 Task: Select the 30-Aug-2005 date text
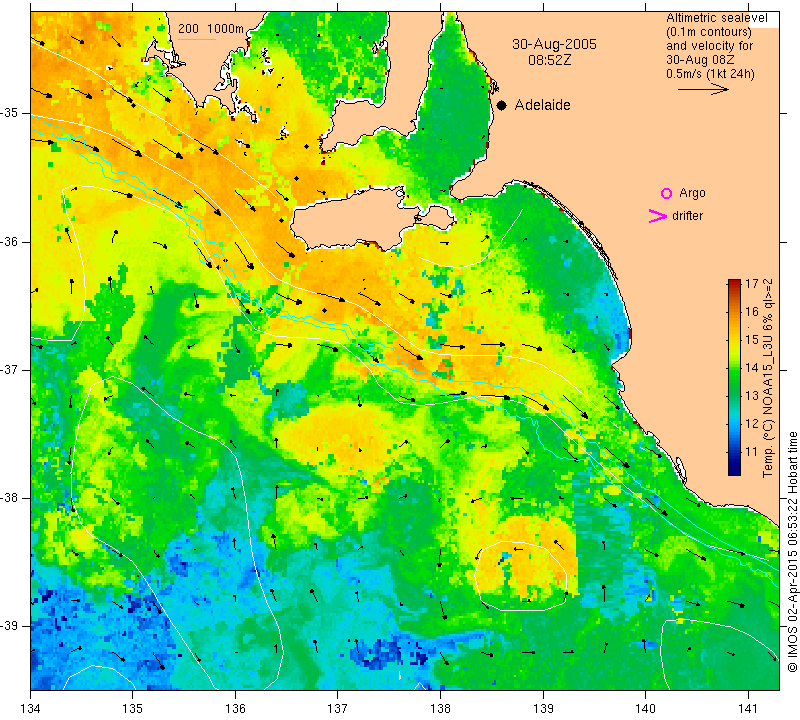[554, 44]
